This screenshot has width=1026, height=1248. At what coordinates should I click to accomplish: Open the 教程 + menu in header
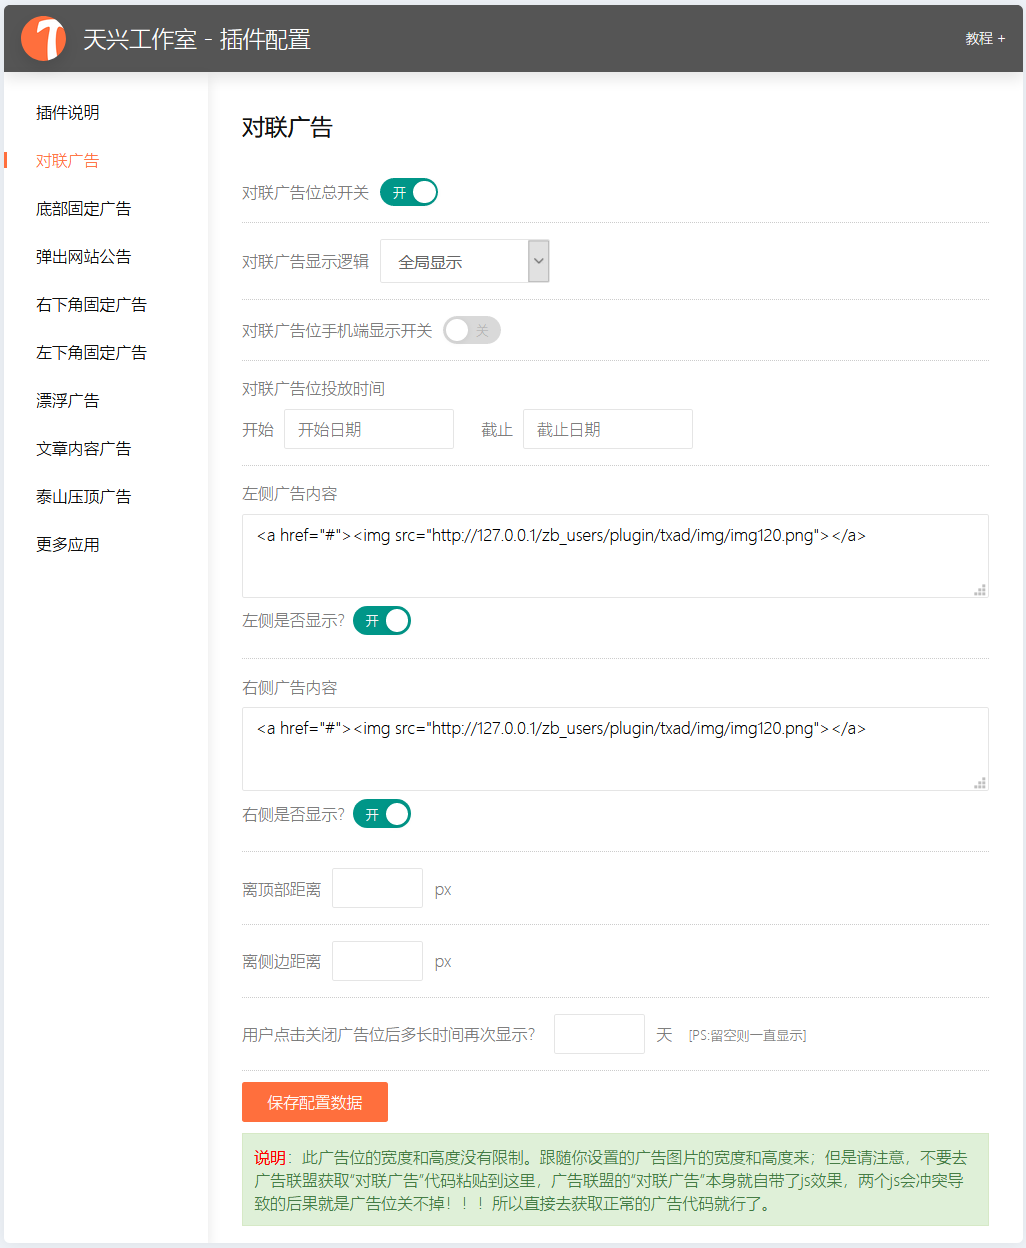point(985,38)
